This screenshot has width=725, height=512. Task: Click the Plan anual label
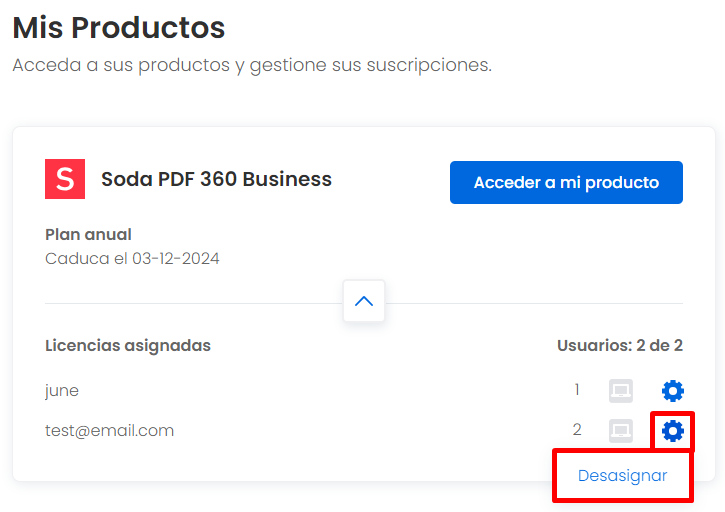[x=88, y=234]
